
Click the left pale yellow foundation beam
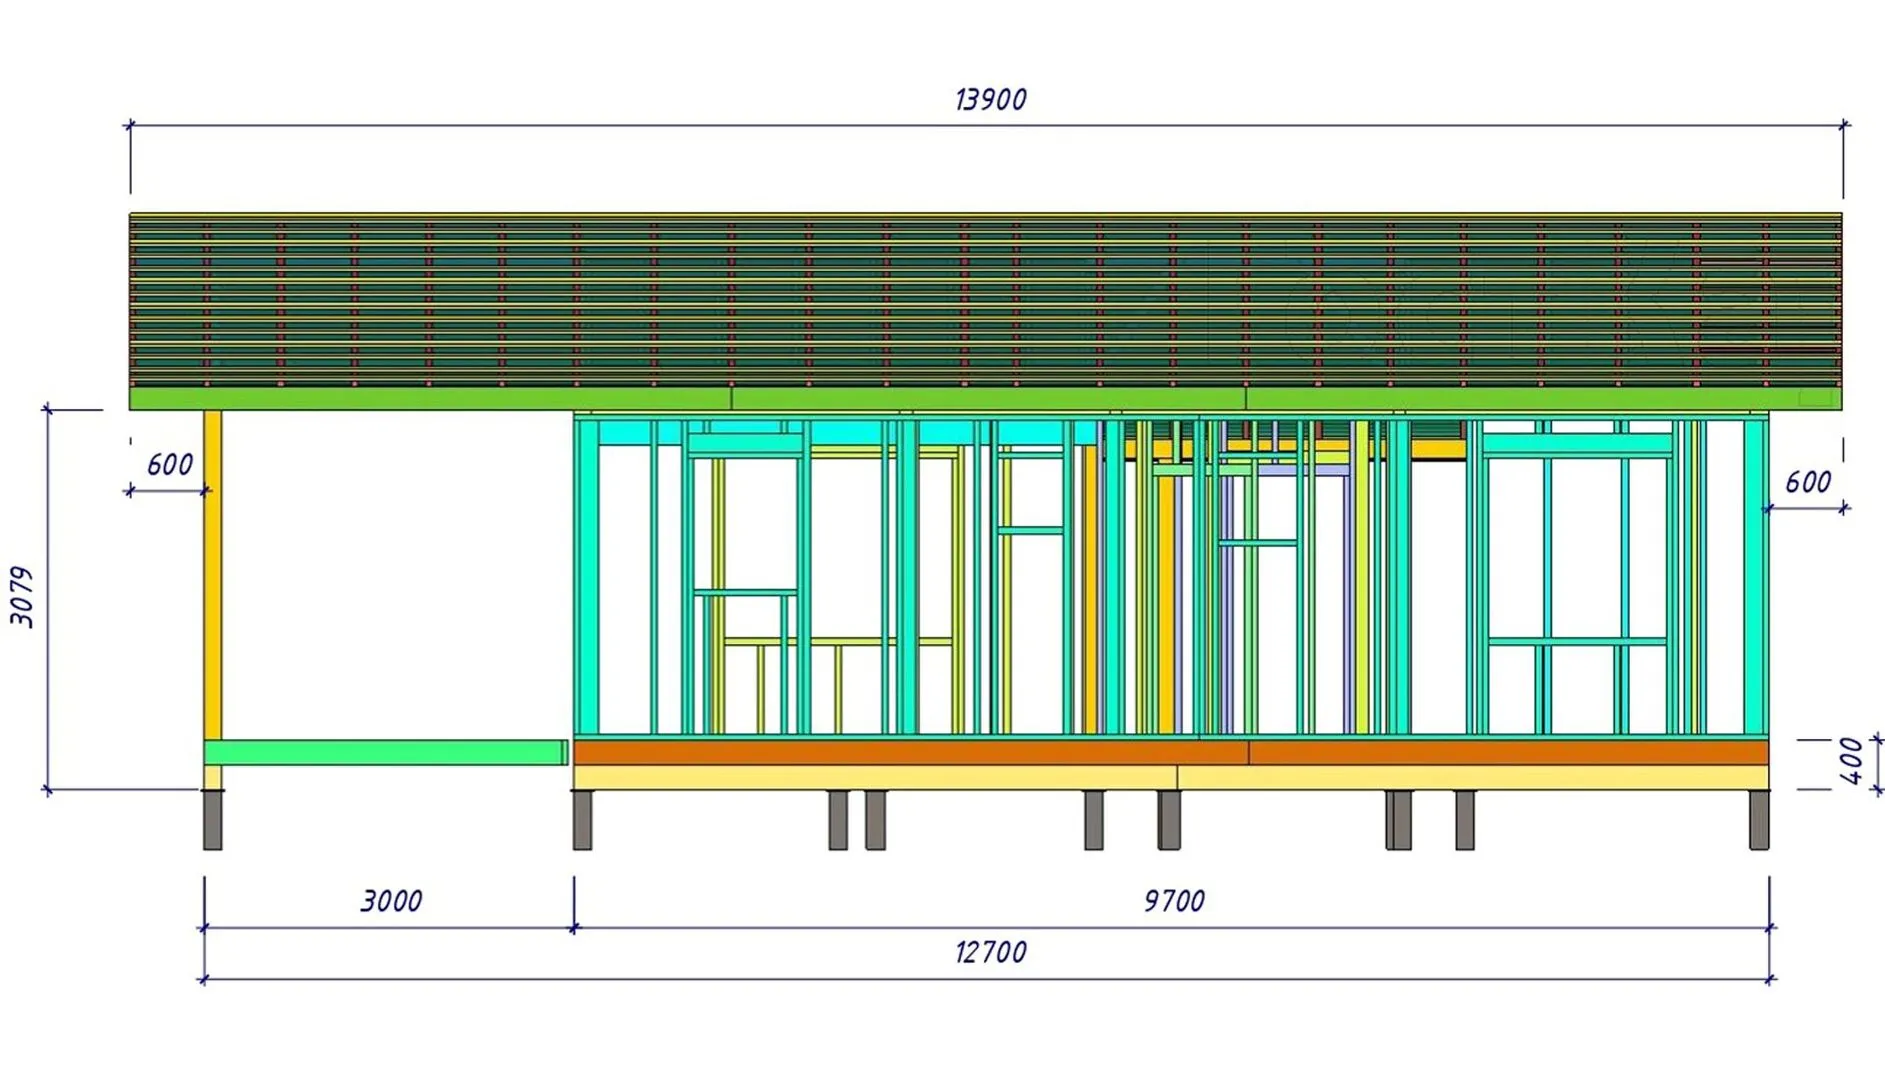[875, 777]
